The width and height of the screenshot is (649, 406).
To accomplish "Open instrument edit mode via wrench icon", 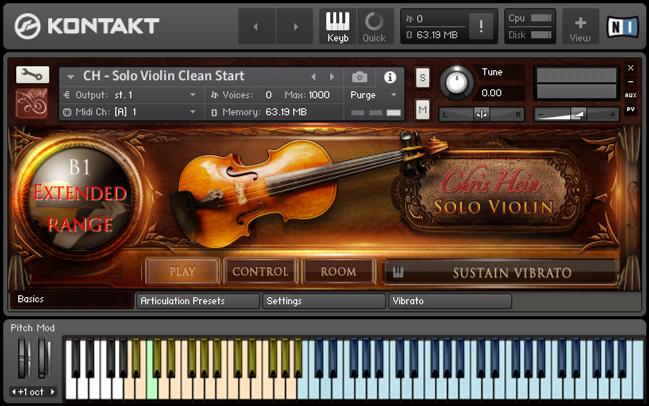I will pyautogui.click(x=32, y=74).
